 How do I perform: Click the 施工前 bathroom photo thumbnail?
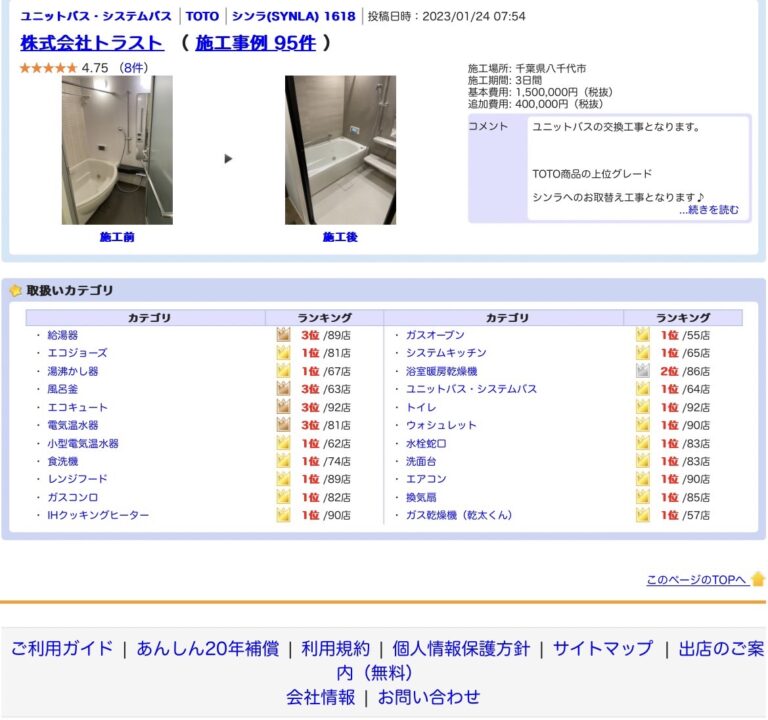coord(117,150)
